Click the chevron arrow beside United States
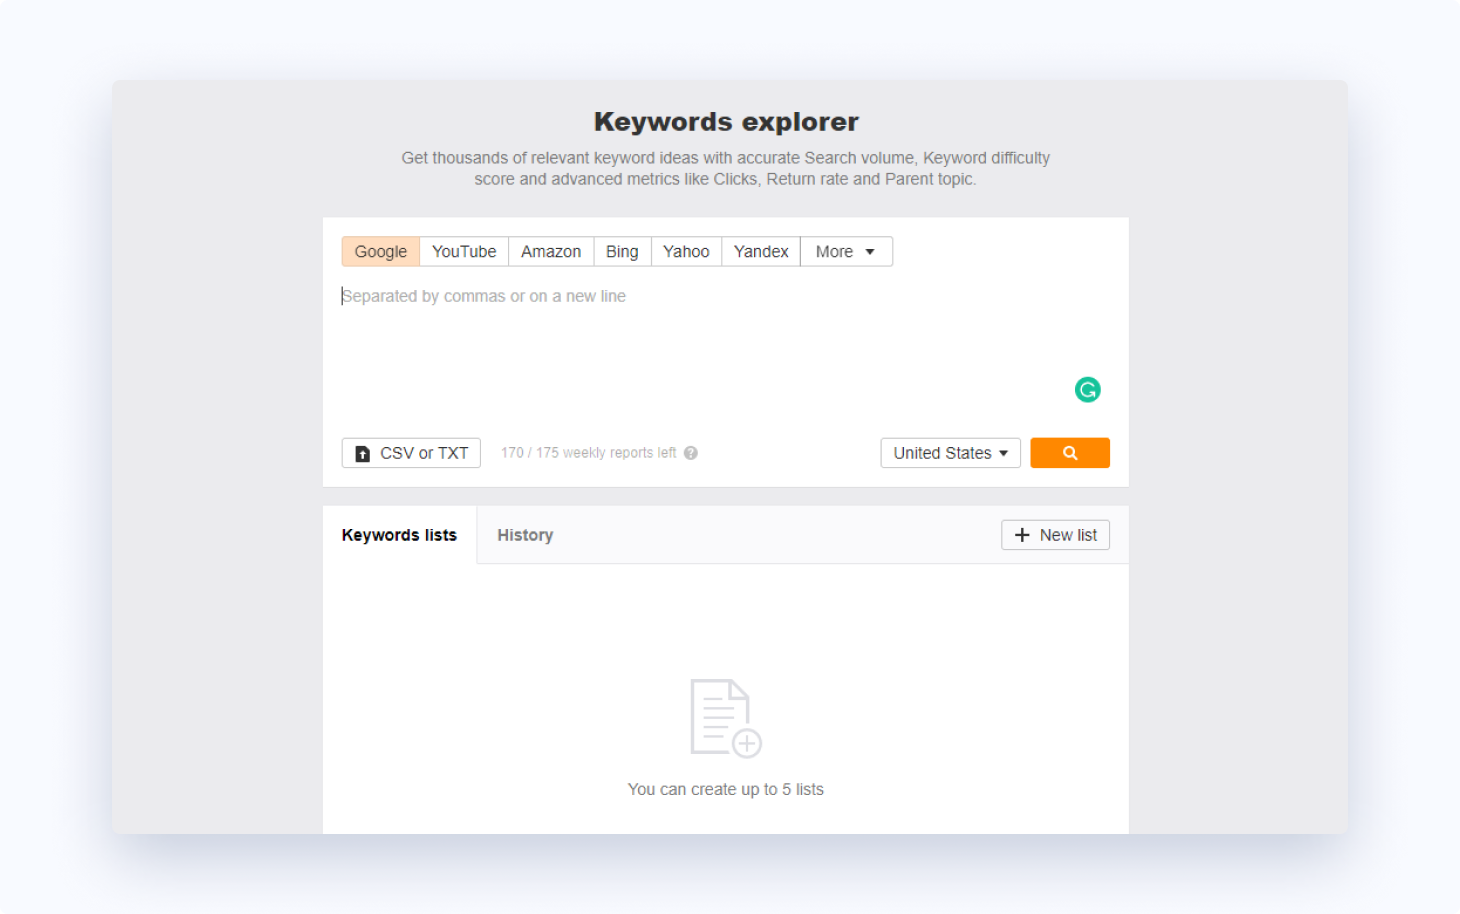Image resolution: width=1460 pixels, height=914 pixels. [1004, 452]
